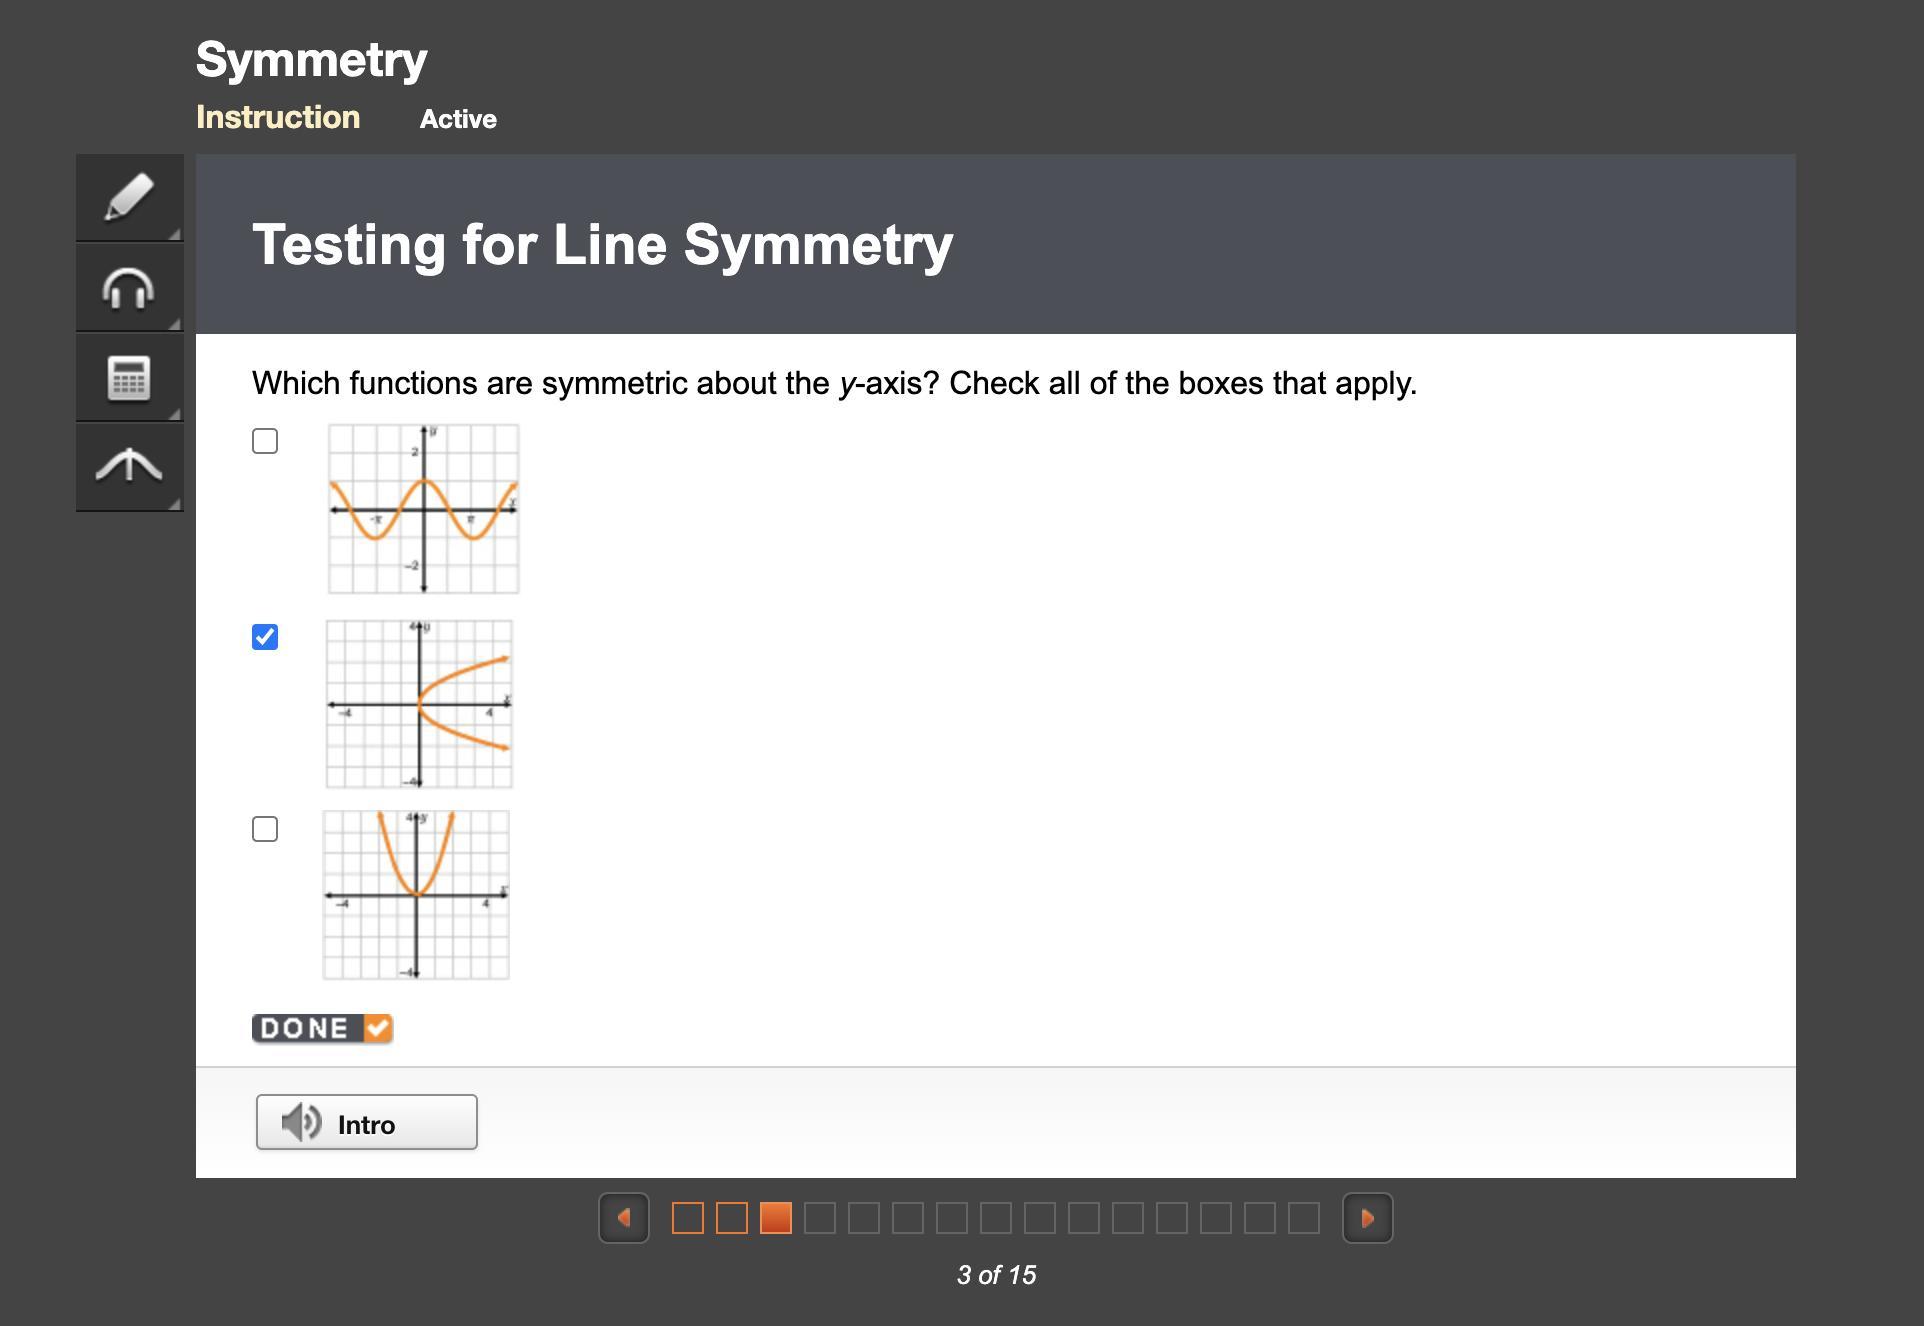Go to the previous slide arrow
The width and height of the screenshot is (1924, 1326).
click(624, 1218)
